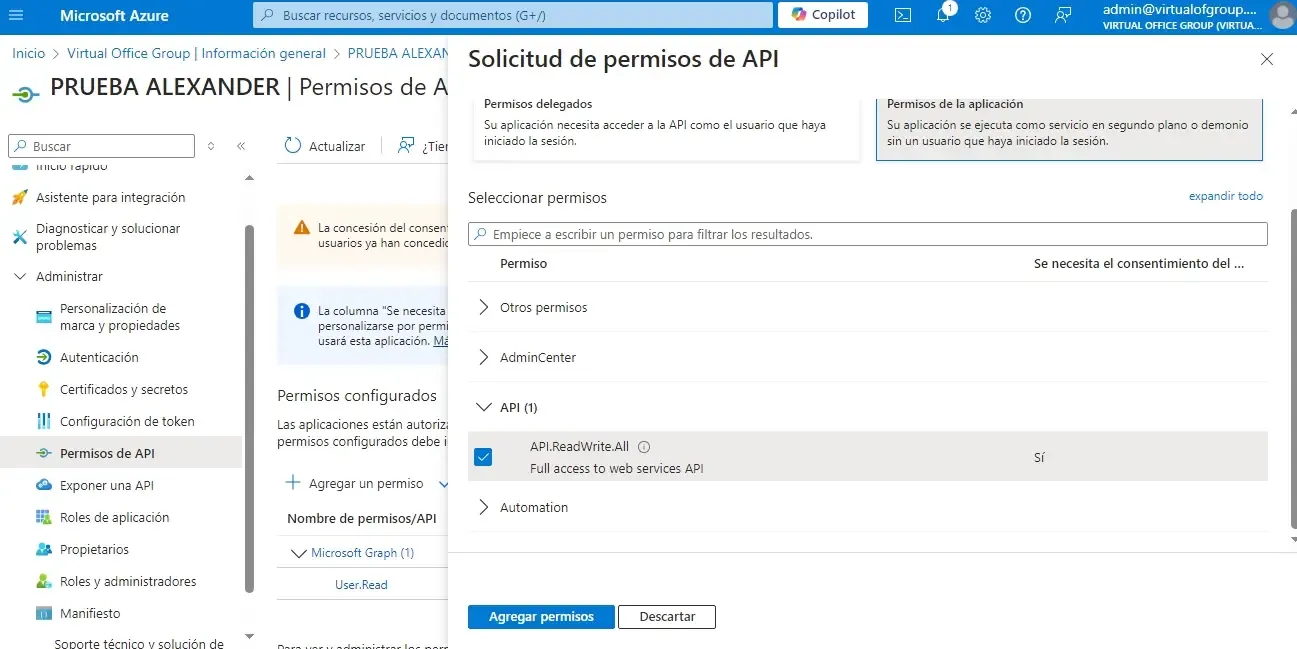The width and height of the screenshot is (1297, 649).
Task: Uncheck the API.ReadWrite.All permission checkbox
Action: 484,457
